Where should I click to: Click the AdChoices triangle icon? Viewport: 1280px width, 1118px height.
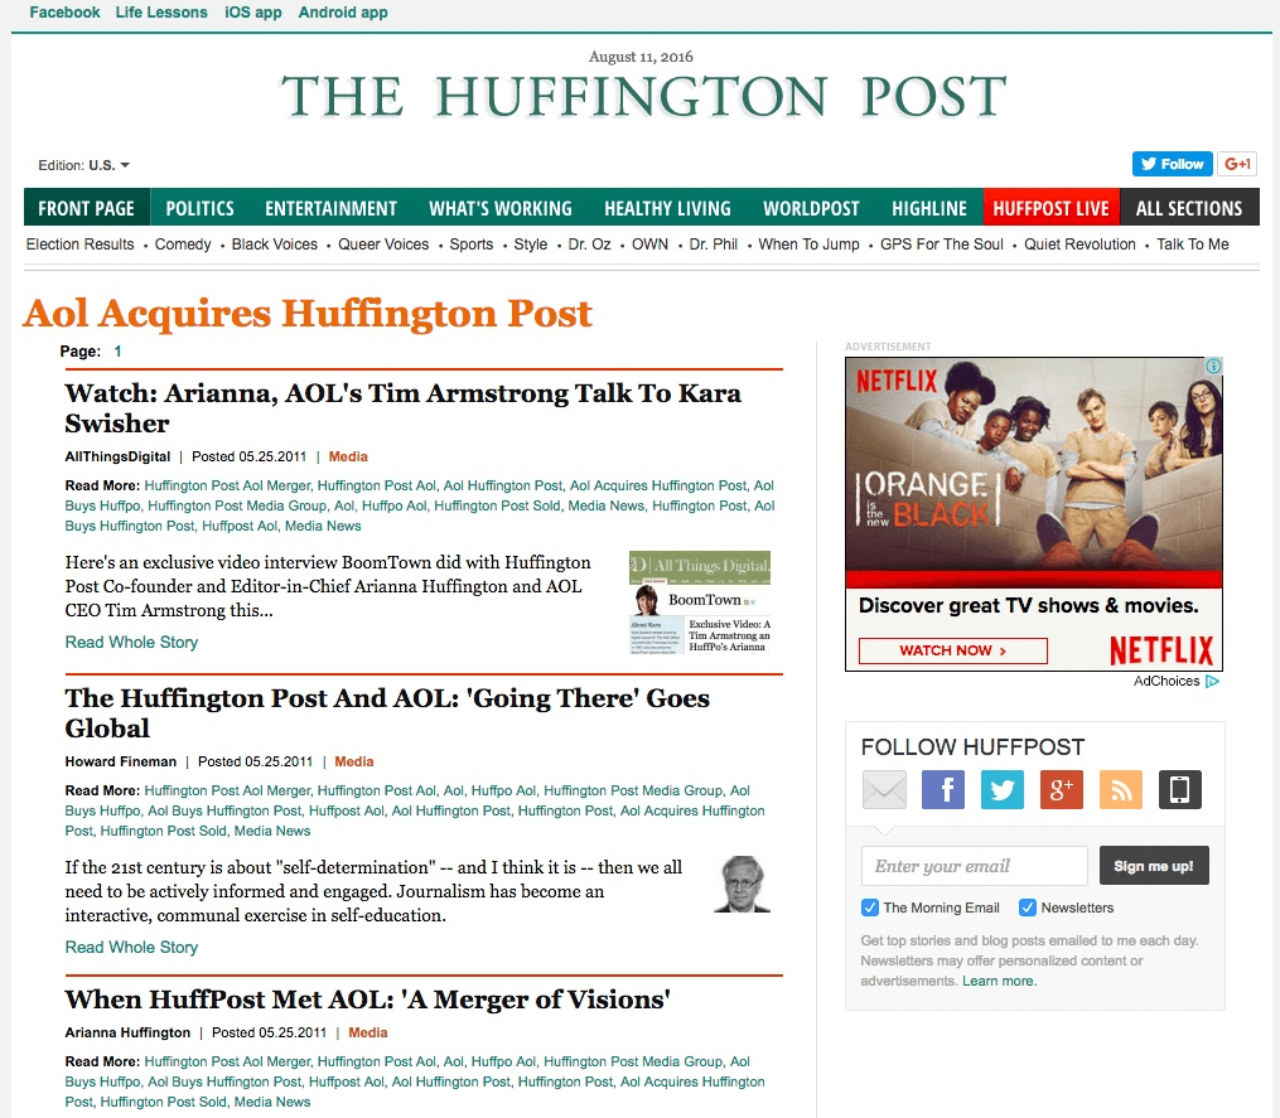(1212, 681)
